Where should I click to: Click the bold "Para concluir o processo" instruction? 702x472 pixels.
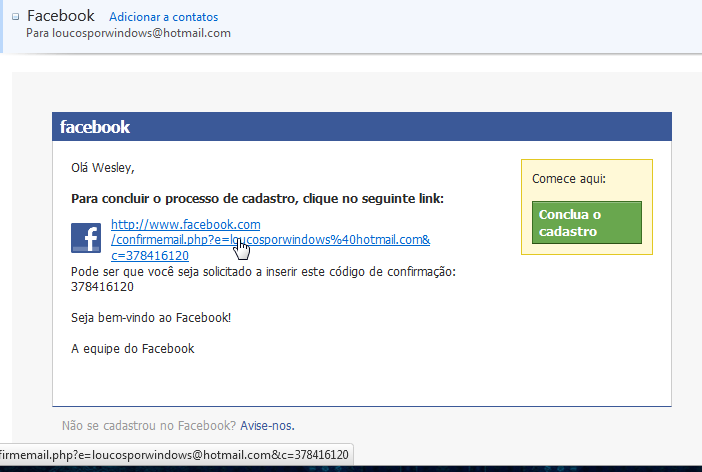coord(257,199)
